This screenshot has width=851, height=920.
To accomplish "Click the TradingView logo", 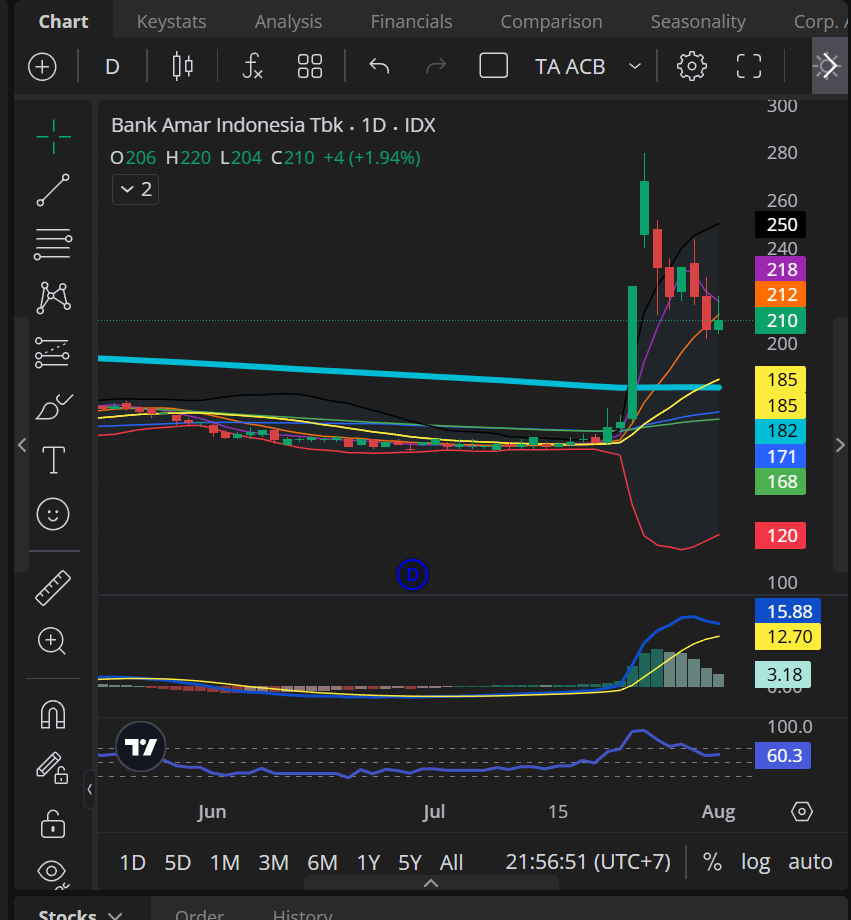I will point(141,747).
